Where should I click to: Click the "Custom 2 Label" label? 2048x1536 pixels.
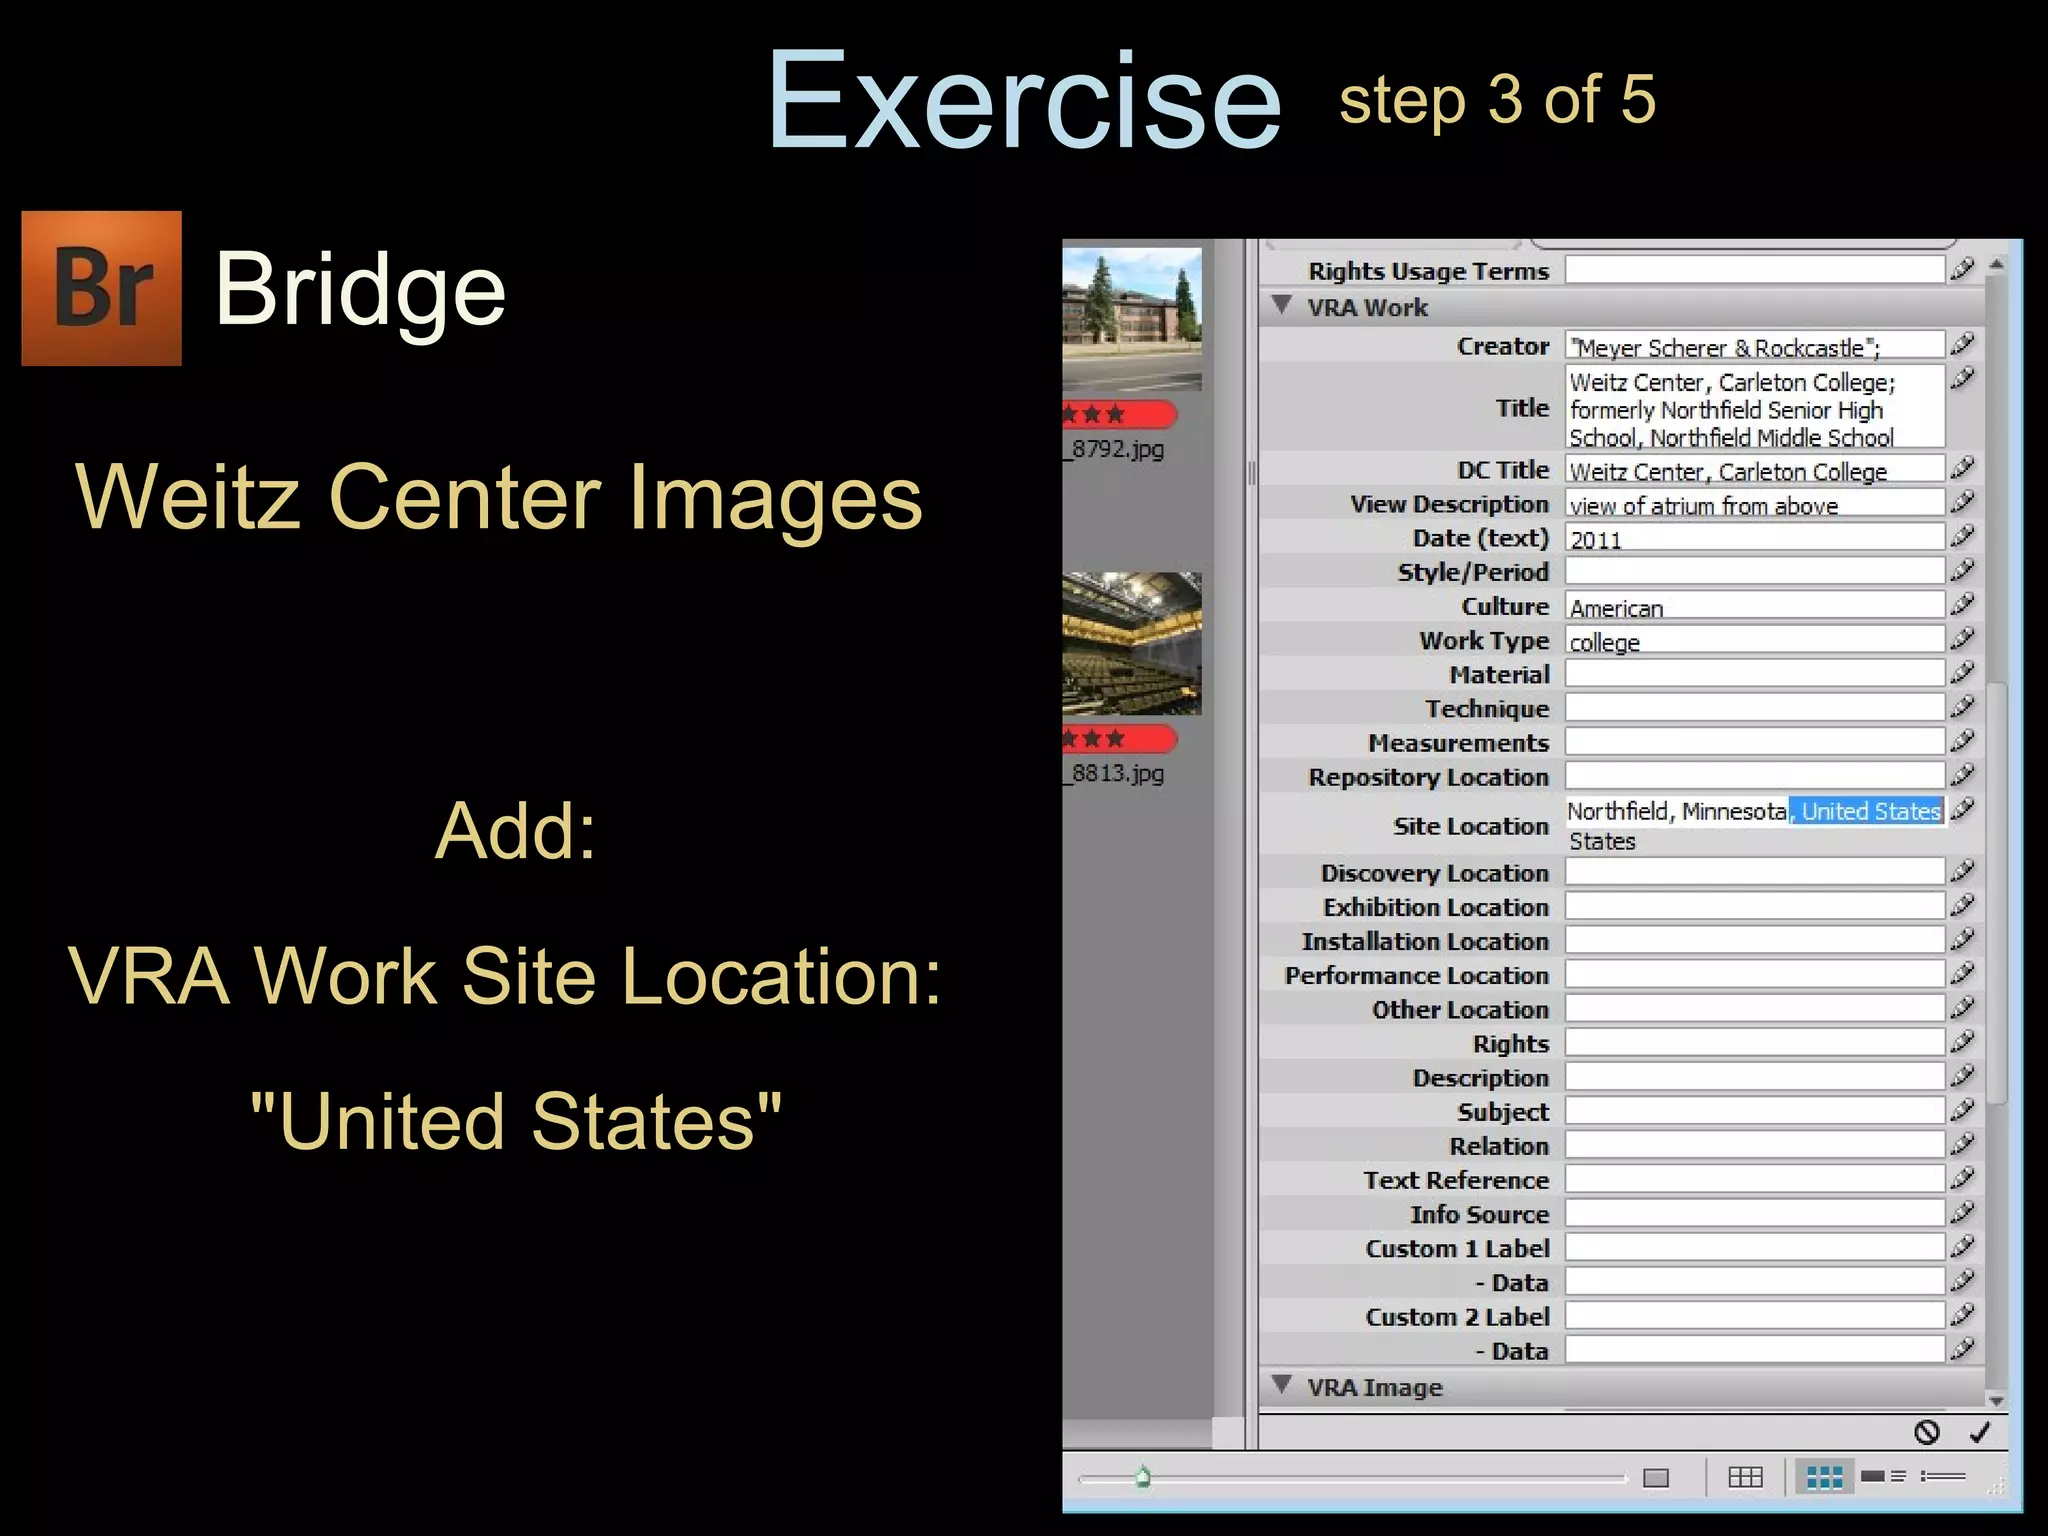click(x=1458, y=1316)
